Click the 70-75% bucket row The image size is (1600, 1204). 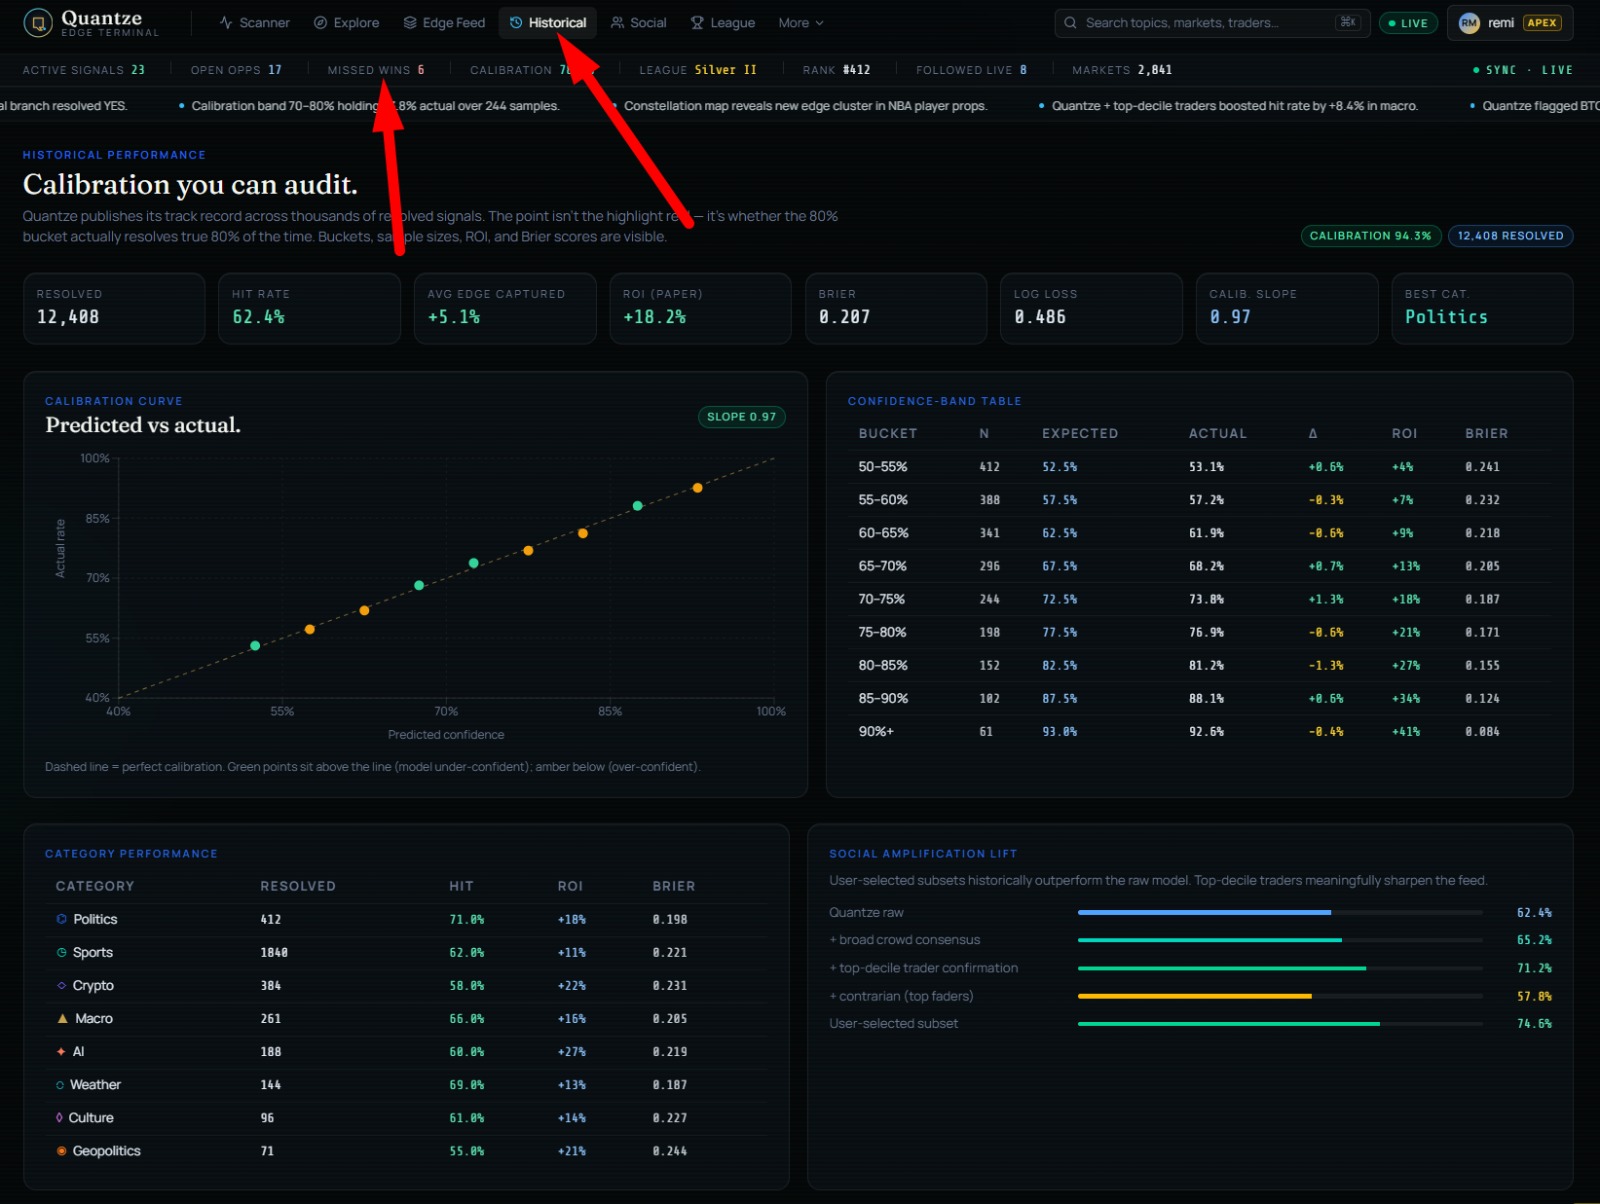(1200, 599)
